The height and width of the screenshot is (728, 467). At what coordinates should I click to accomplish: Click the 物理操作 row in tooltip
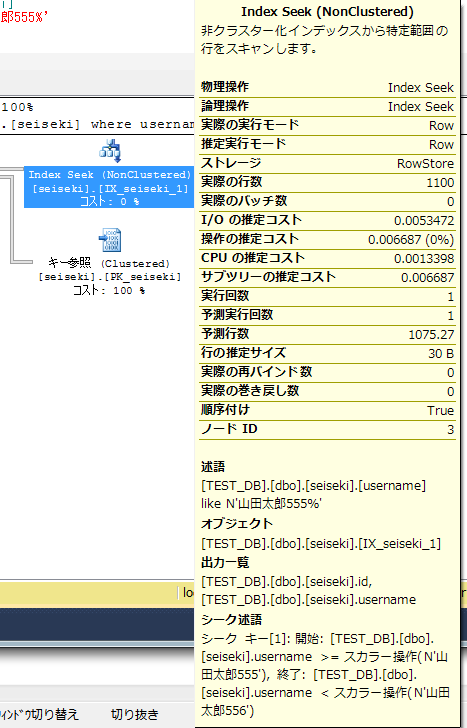[x=327, y=87]
